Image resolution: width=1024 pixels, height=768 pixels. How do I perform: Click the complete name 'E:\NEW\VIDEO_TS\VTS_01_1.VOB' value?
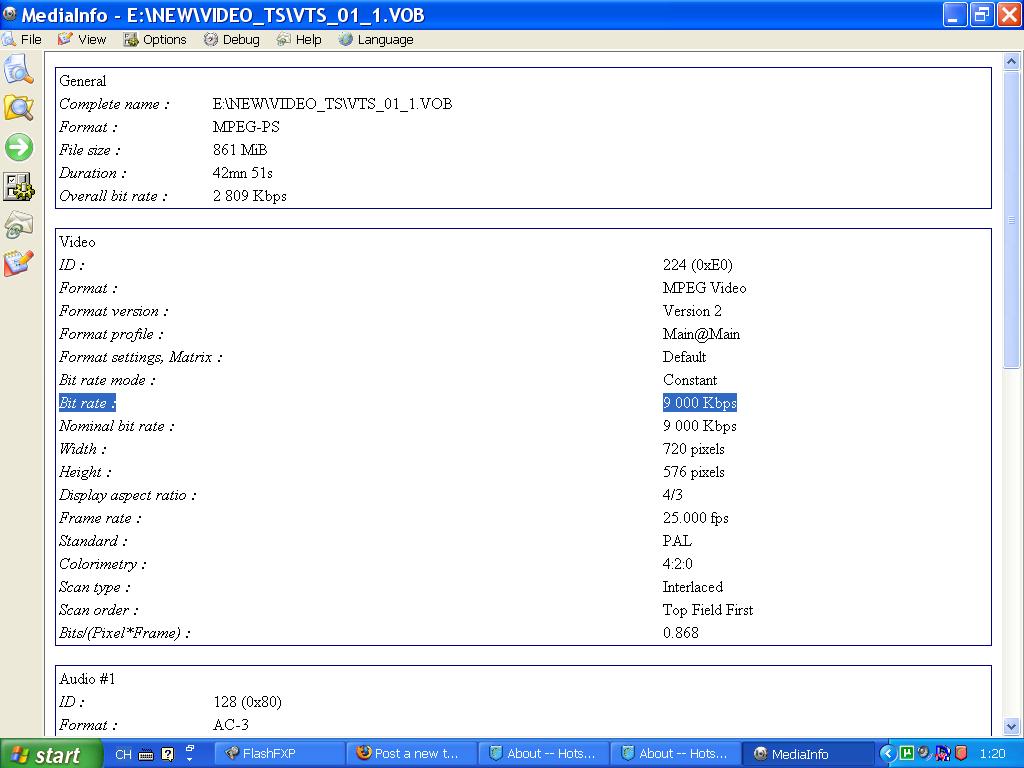(x=332, y=104)
